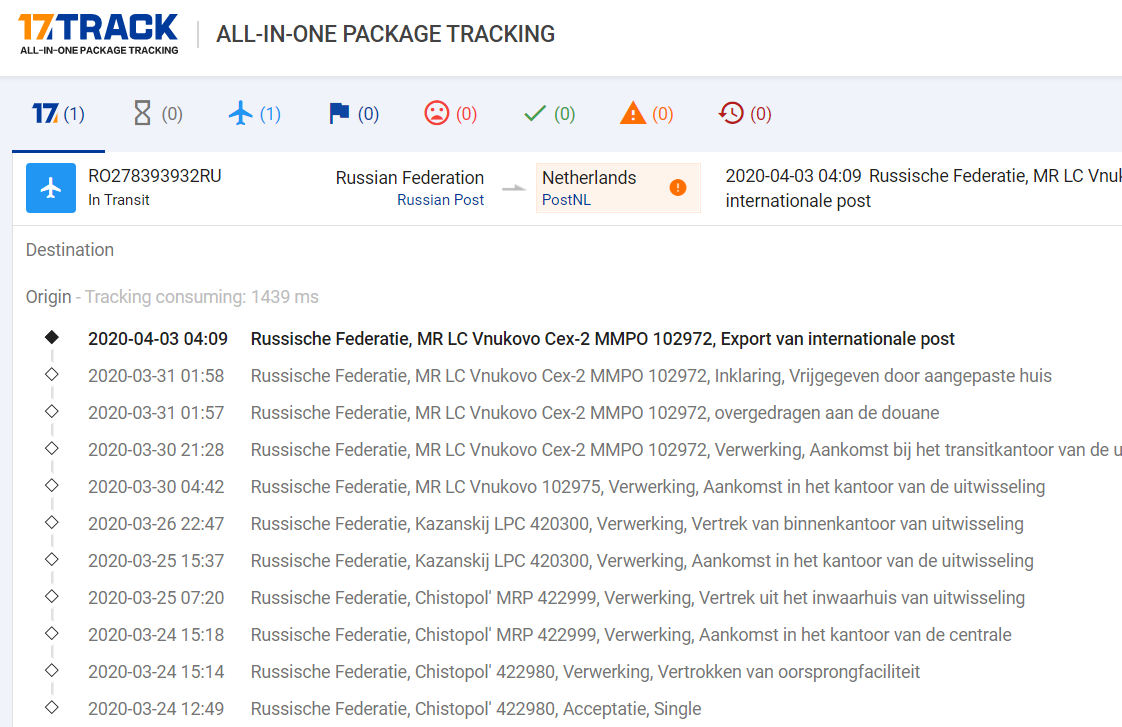The height and width of the screenshot is (727, 1122).
Task: Select the Chistopol' Vertrek uit het inwaarhuis event
Action: [x=638, y=598]
